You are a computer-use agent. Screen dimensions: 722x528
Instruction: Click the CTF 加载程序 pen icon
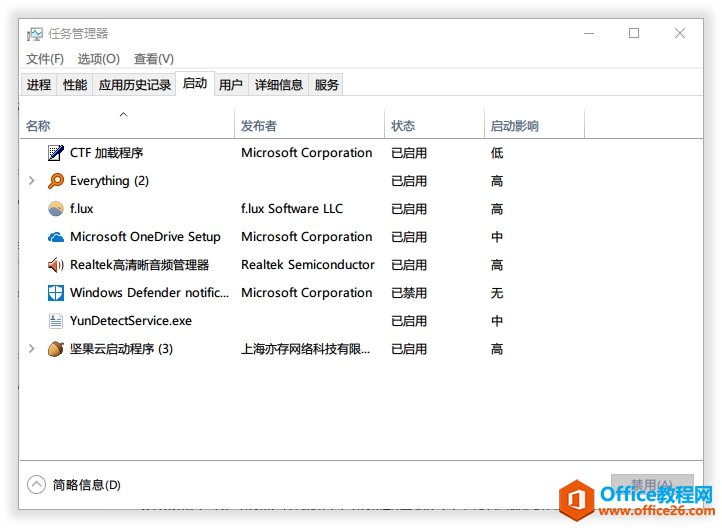[x=56, y=153]
